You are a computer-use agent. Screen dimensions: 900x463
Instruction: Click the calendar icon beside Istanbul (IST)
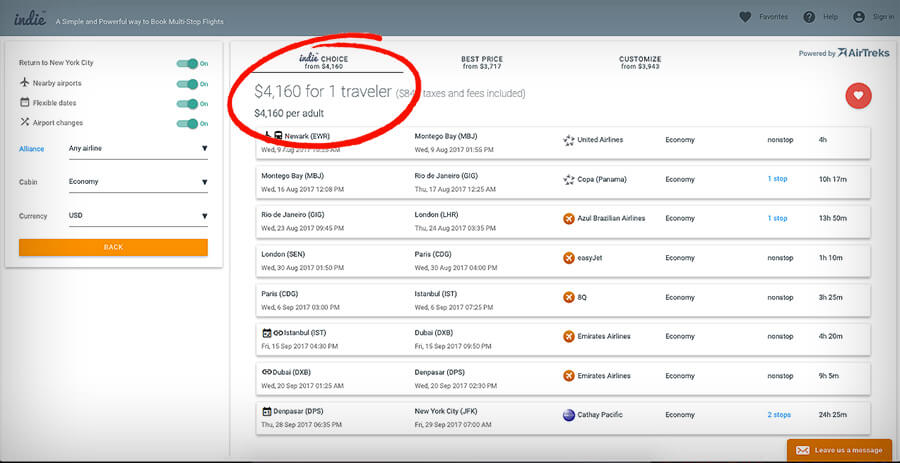(x=266, y=333)
